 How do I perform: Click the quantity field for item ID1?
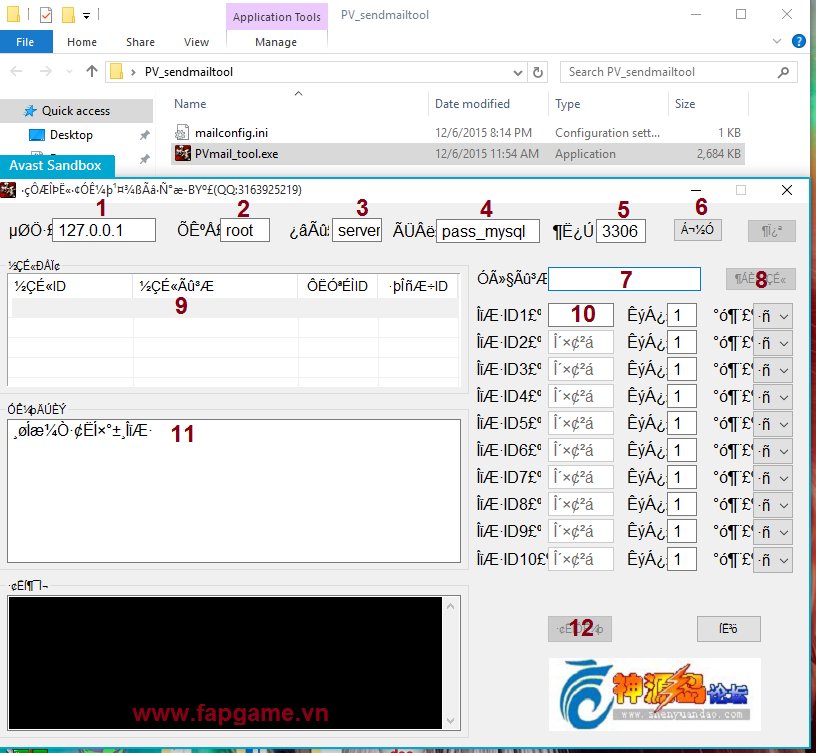tap(682, 315)
